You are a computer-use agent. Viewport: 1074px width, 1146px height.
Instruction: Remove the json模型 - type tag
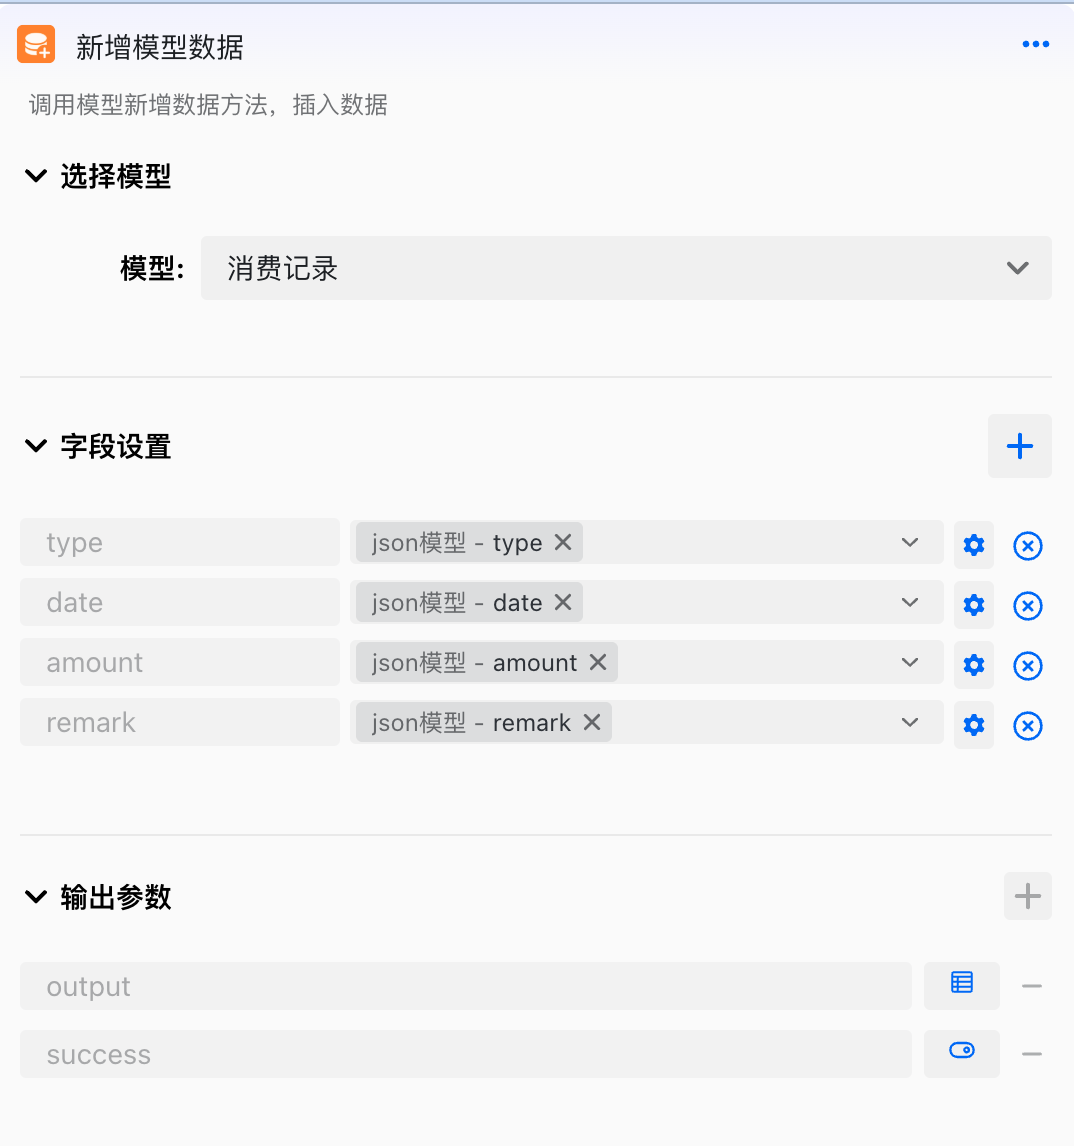(563, 542)
